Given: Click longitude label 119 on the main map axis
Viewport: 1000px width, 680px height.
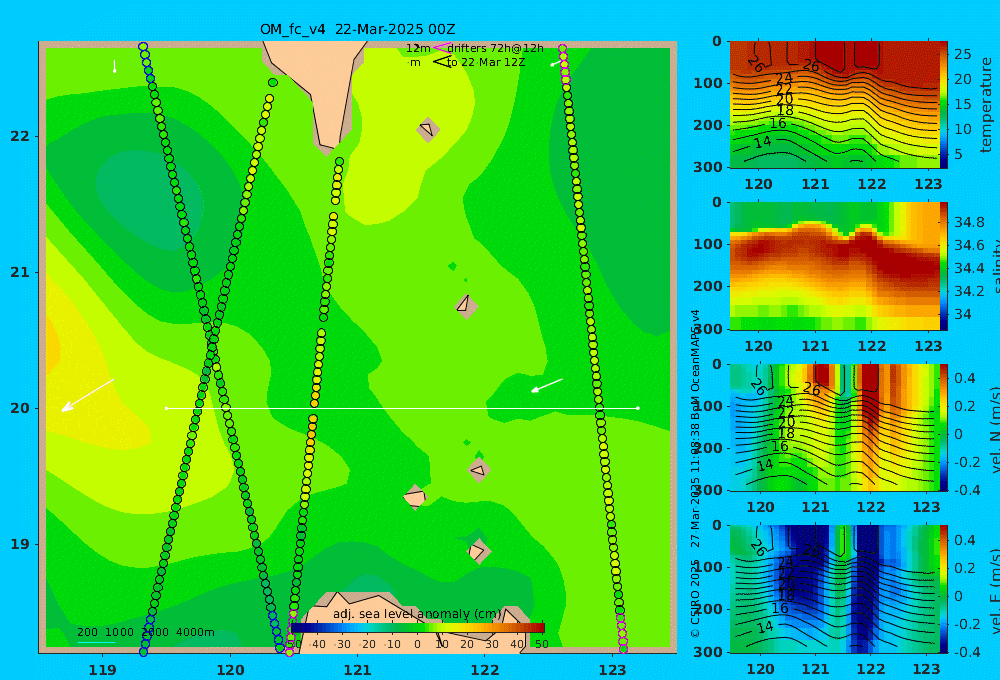Looking at the screenshot, I should 103,670.
